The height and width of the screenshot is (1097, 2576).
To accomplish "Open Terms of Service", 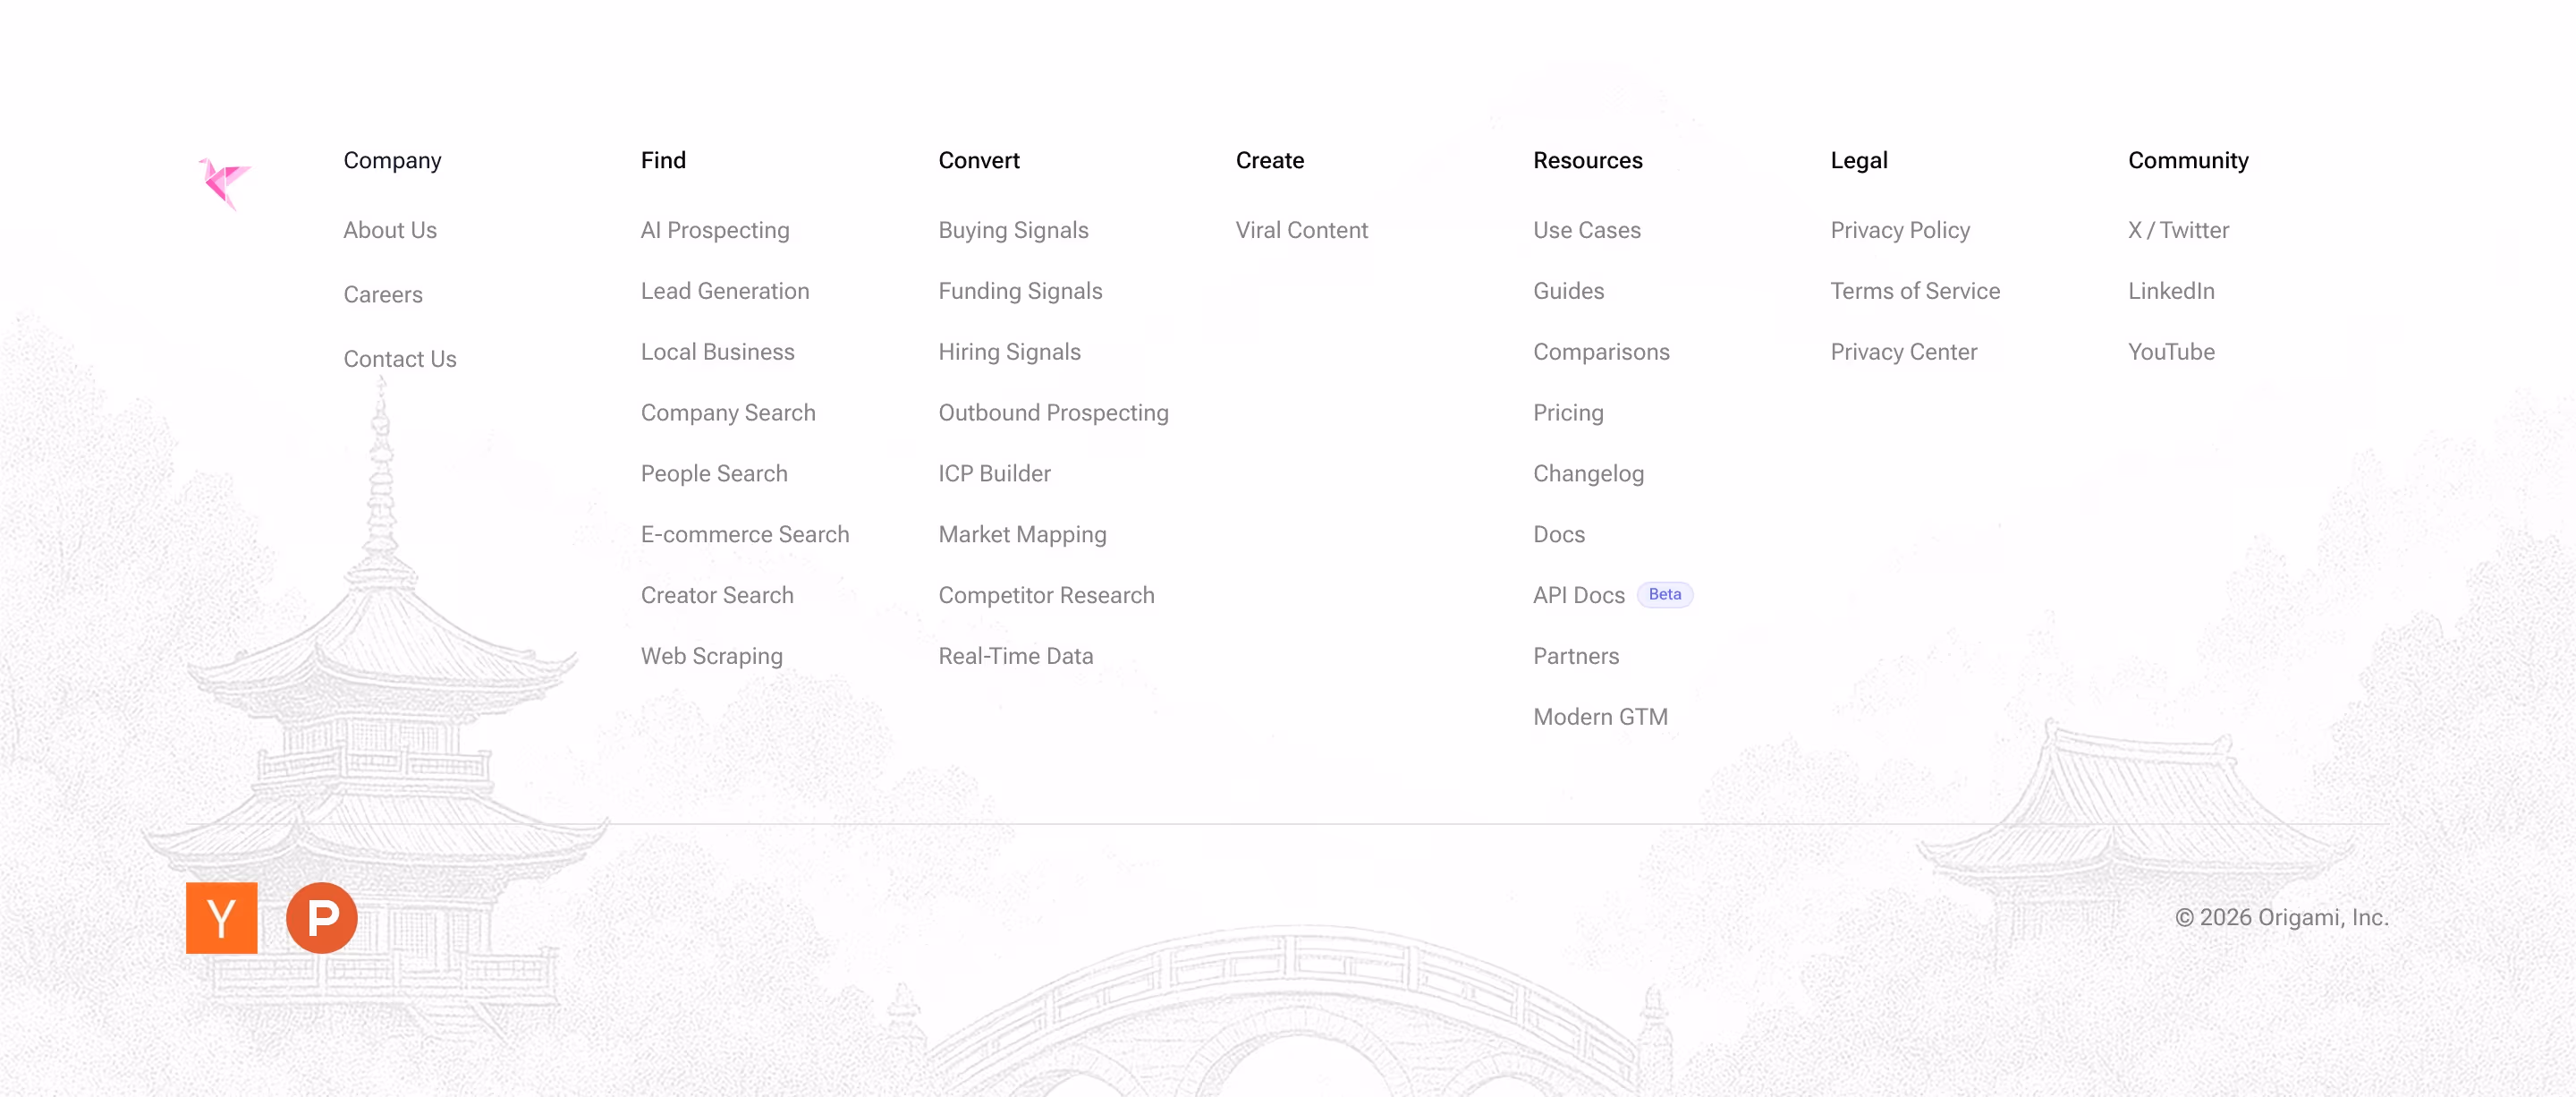I will coord(1915,291).
